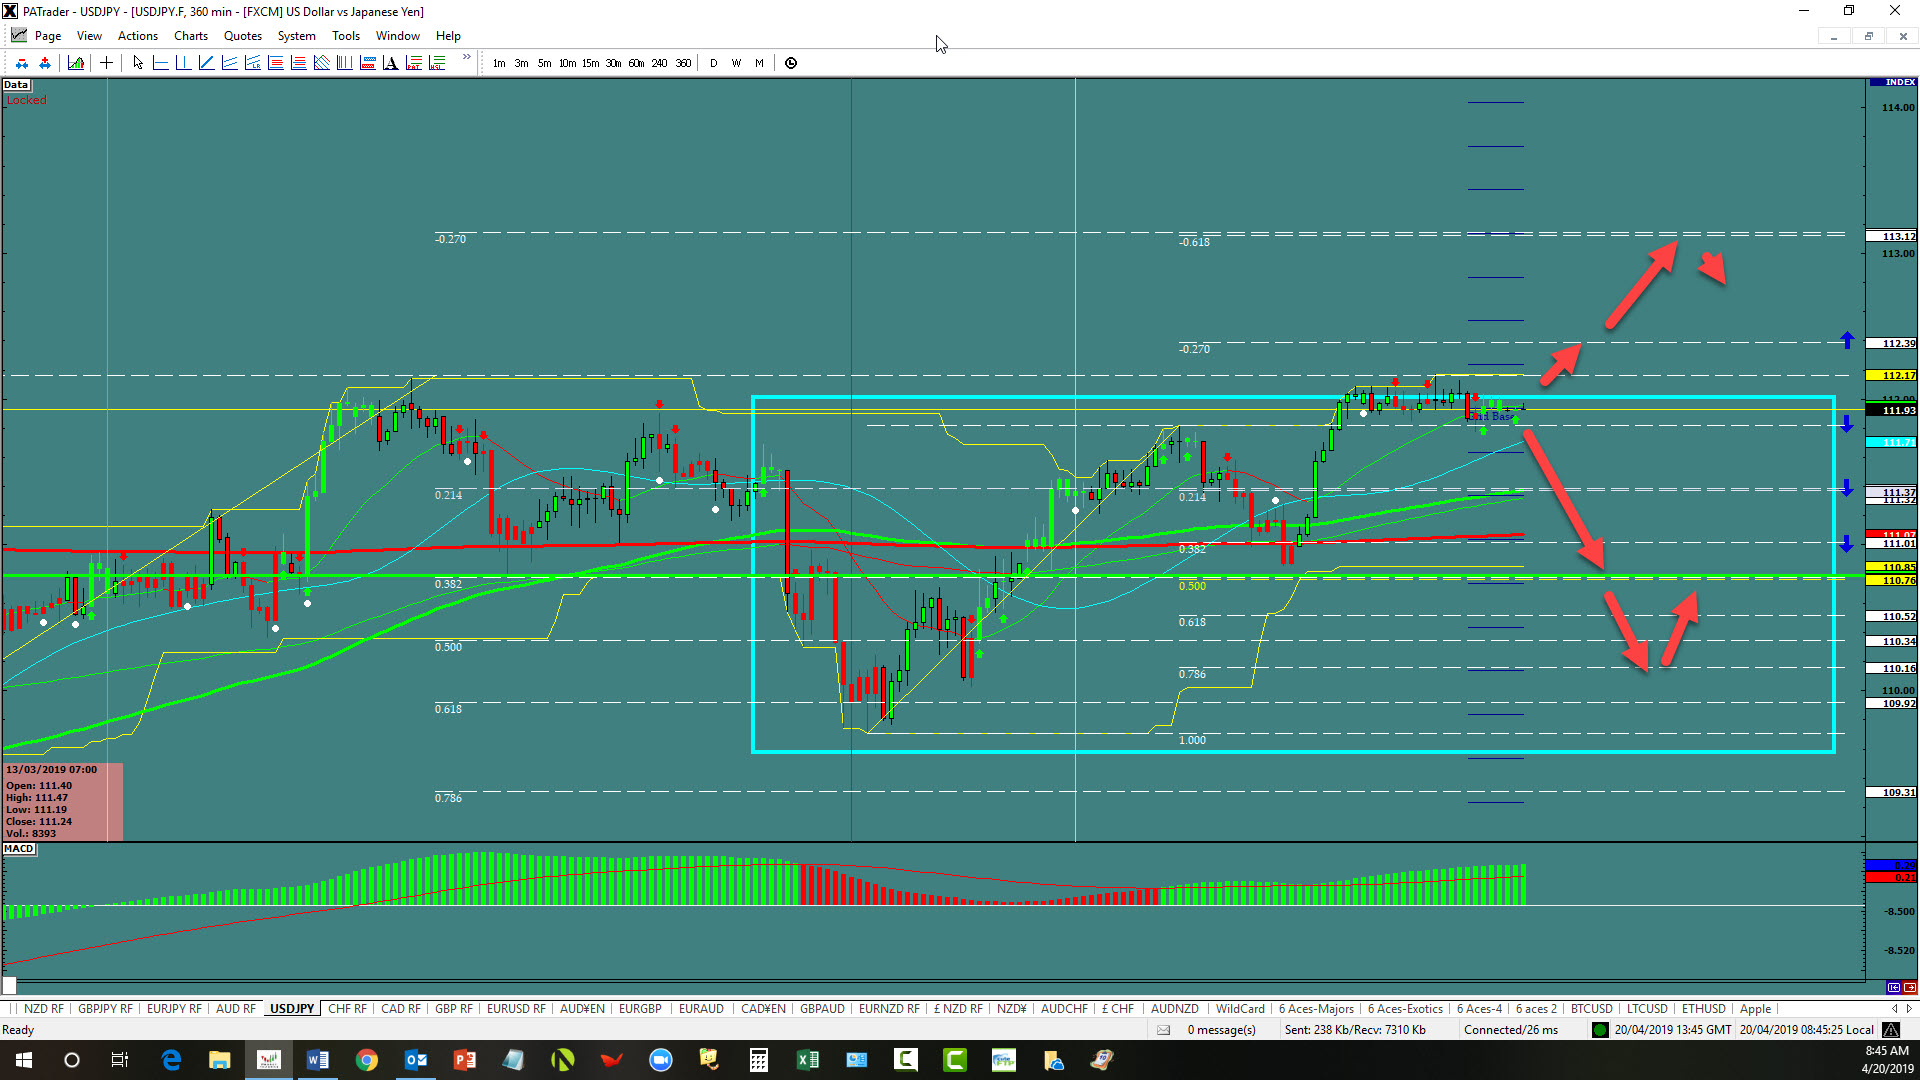Image resolution: width=1920 pixels, height=1080 pixels.
Task: Switch chart to 1m timeframe
Action: point(499,63)
